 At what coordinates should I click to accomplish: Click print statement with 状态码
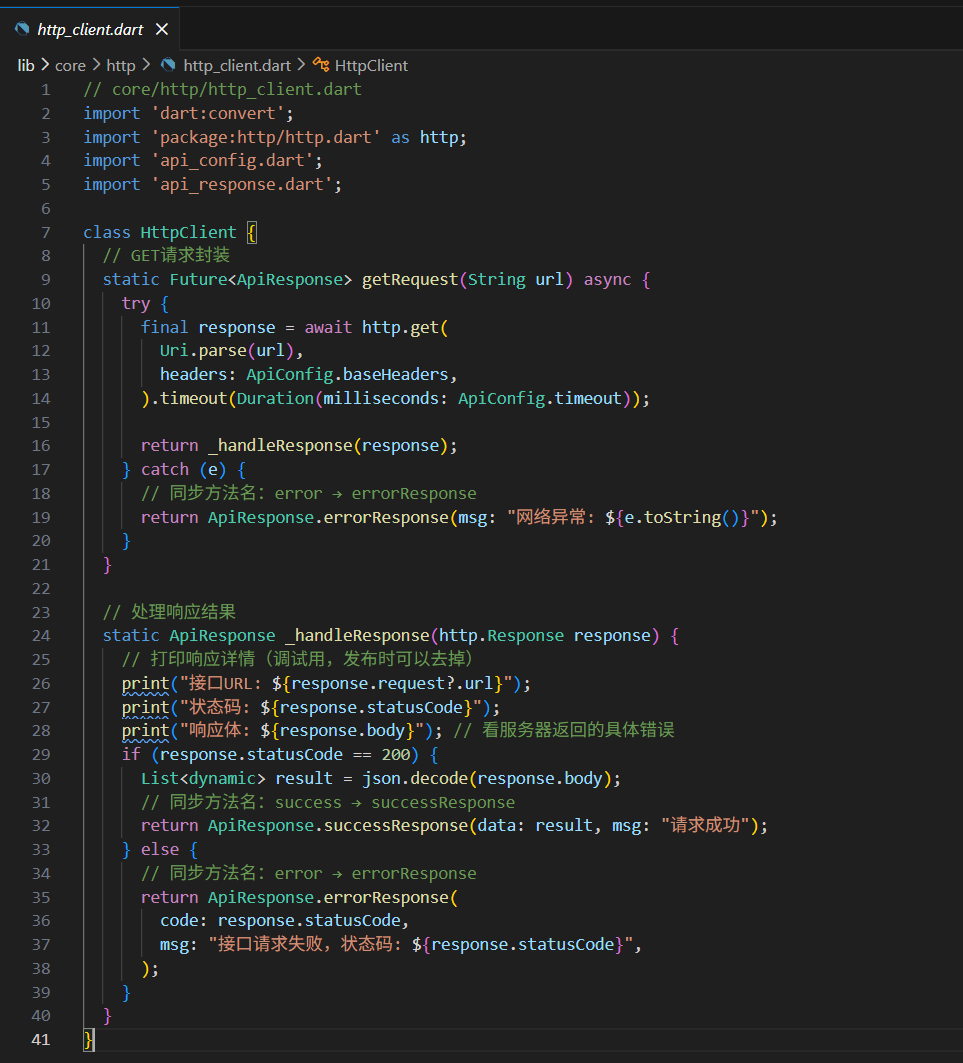tap(311, 707)
